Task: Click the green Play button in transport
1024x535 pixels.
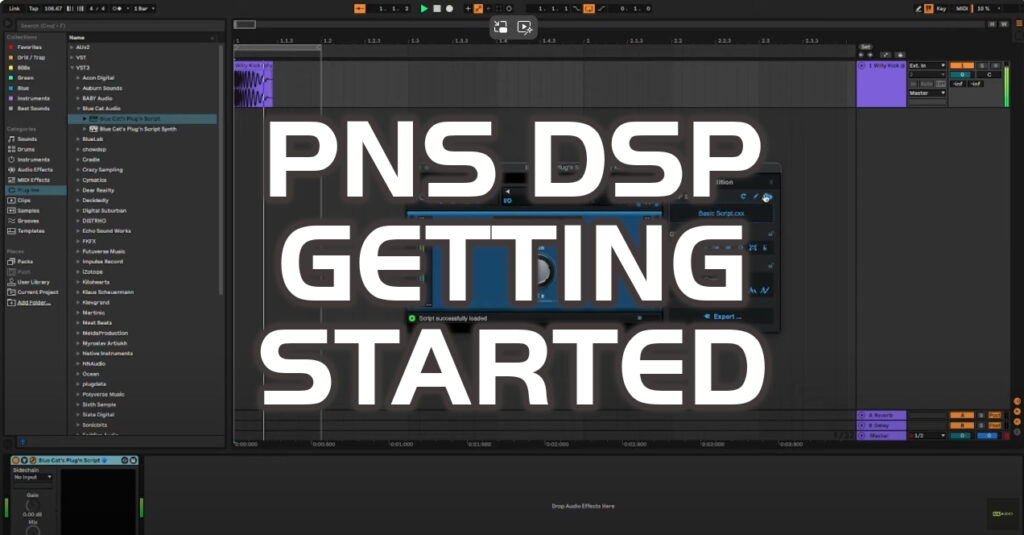Action: tap(424, 8)
